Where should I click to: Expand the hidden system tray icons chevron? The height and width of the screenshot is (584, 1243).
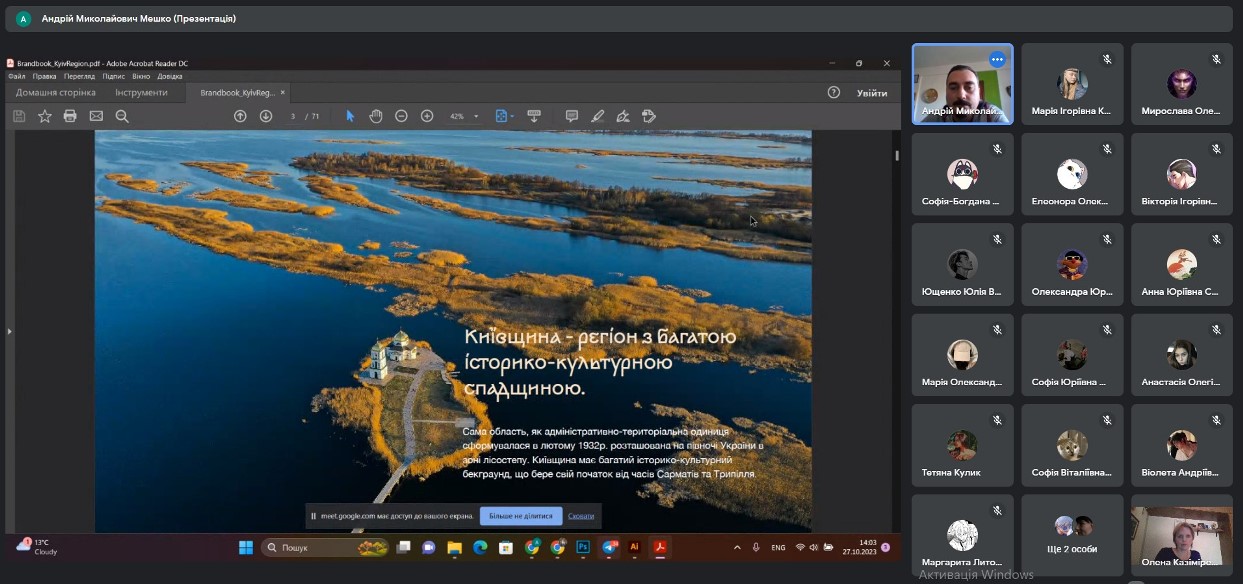pos(738,548)
